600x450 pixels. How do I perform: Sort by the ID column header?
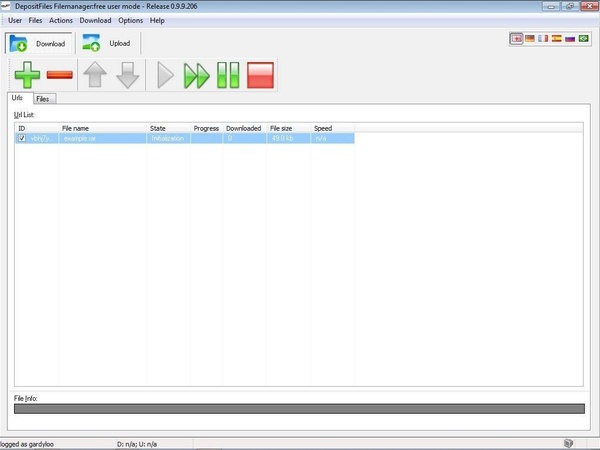tap(37, 128)
